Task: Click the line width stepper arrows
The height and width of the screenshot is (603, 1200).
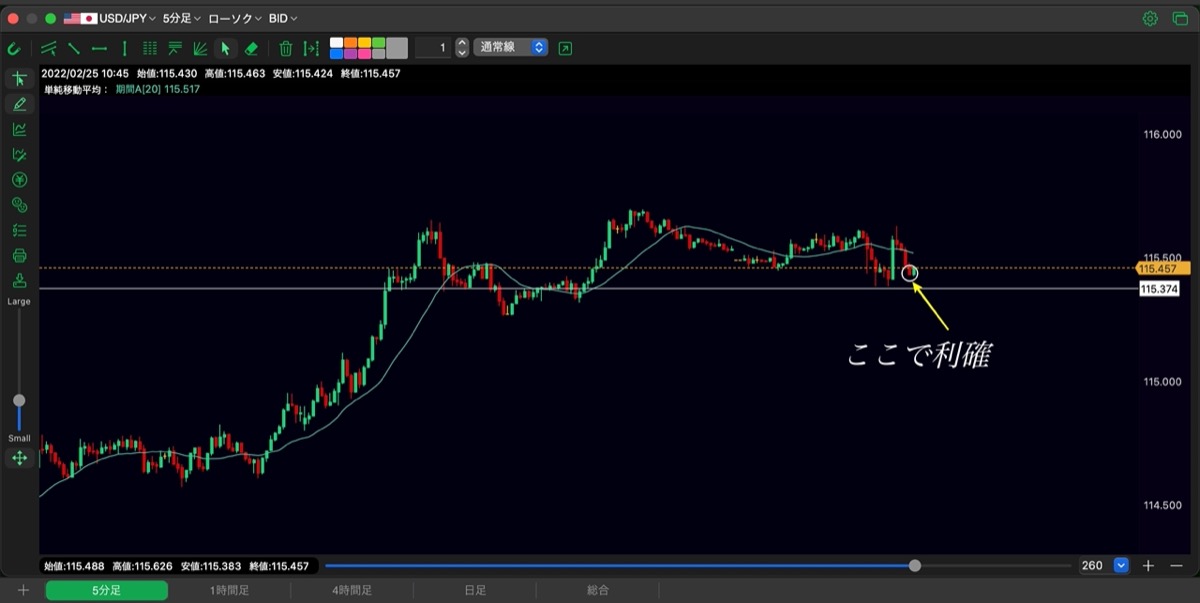Action: coord(462,48)
